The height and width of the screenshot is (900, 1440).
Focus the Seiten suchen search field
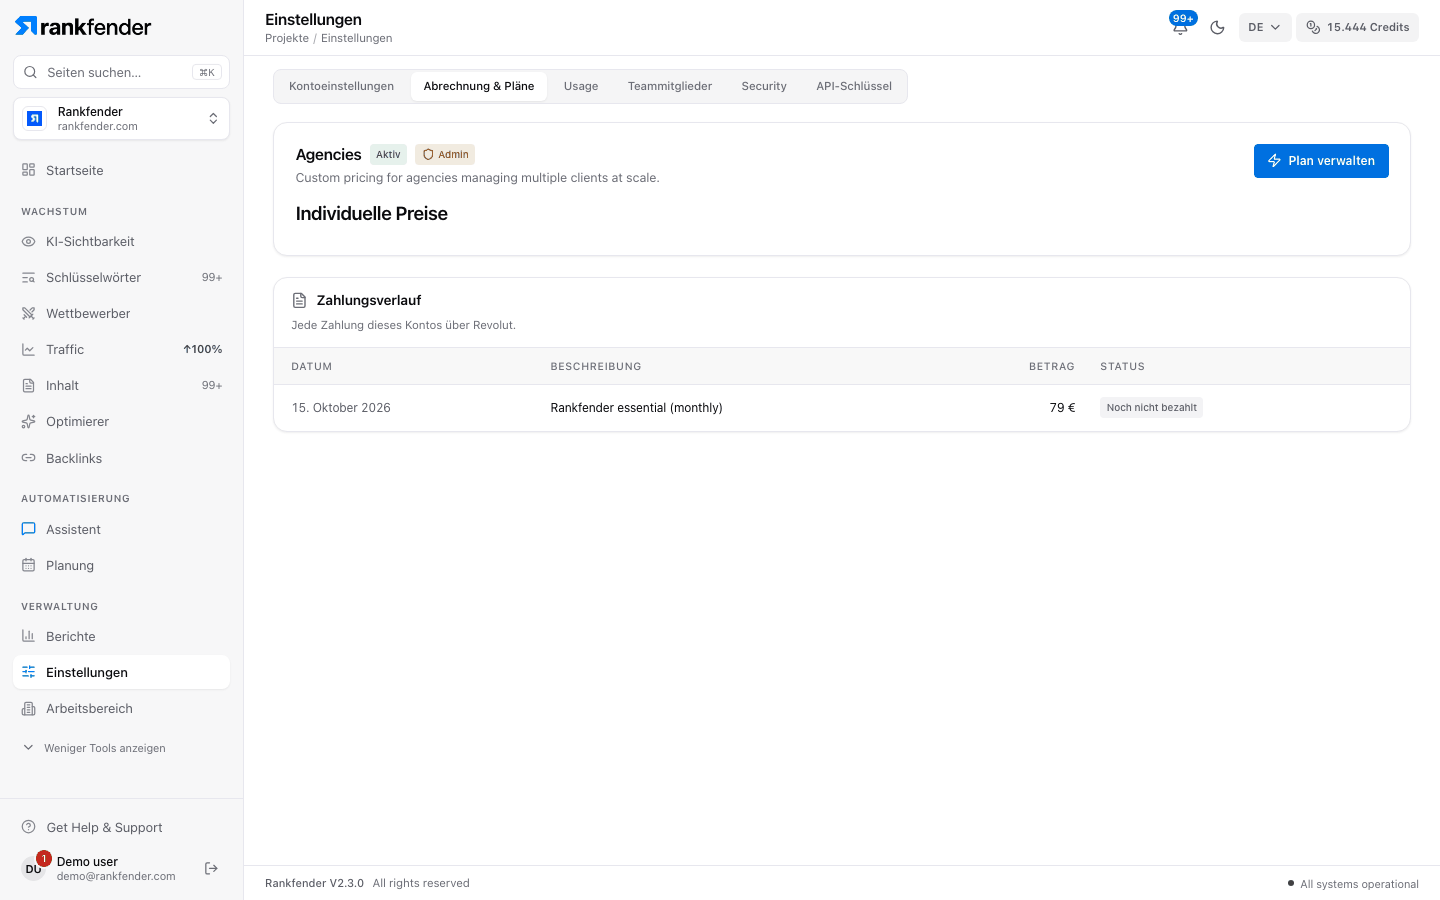121,72
